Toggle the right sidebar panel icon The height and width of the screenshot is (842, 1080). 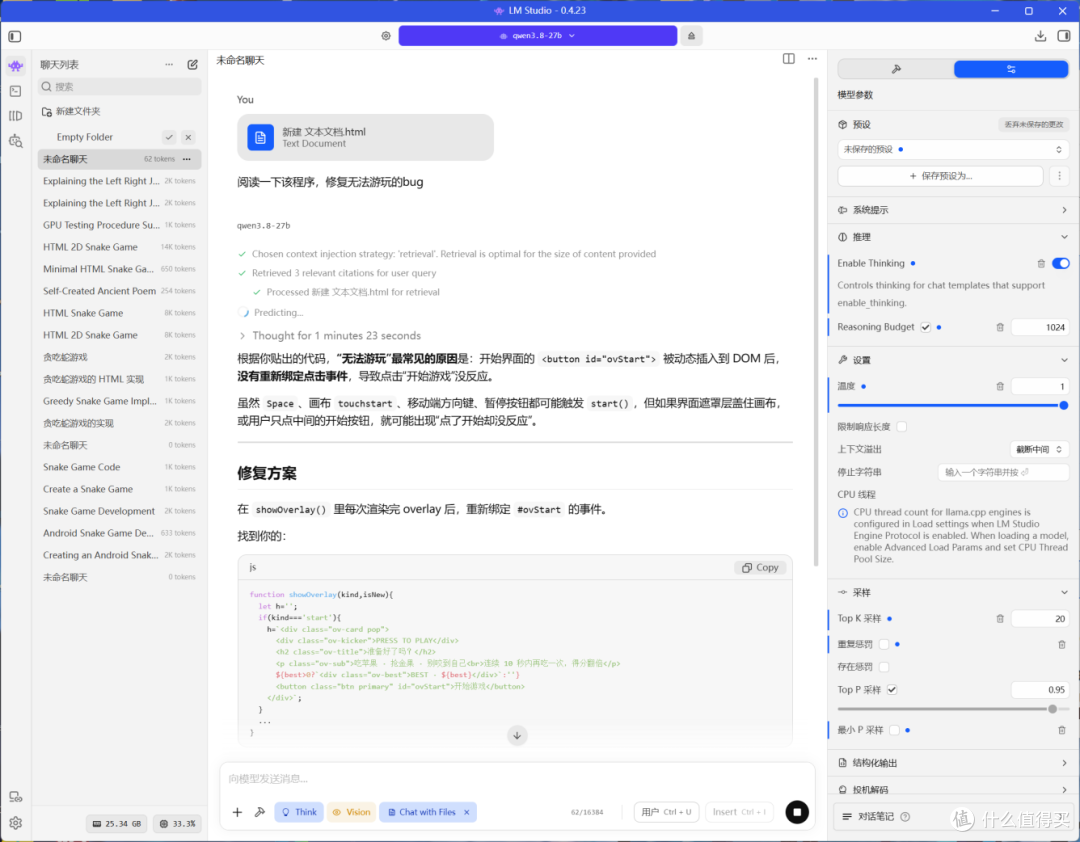[1063, 36]
